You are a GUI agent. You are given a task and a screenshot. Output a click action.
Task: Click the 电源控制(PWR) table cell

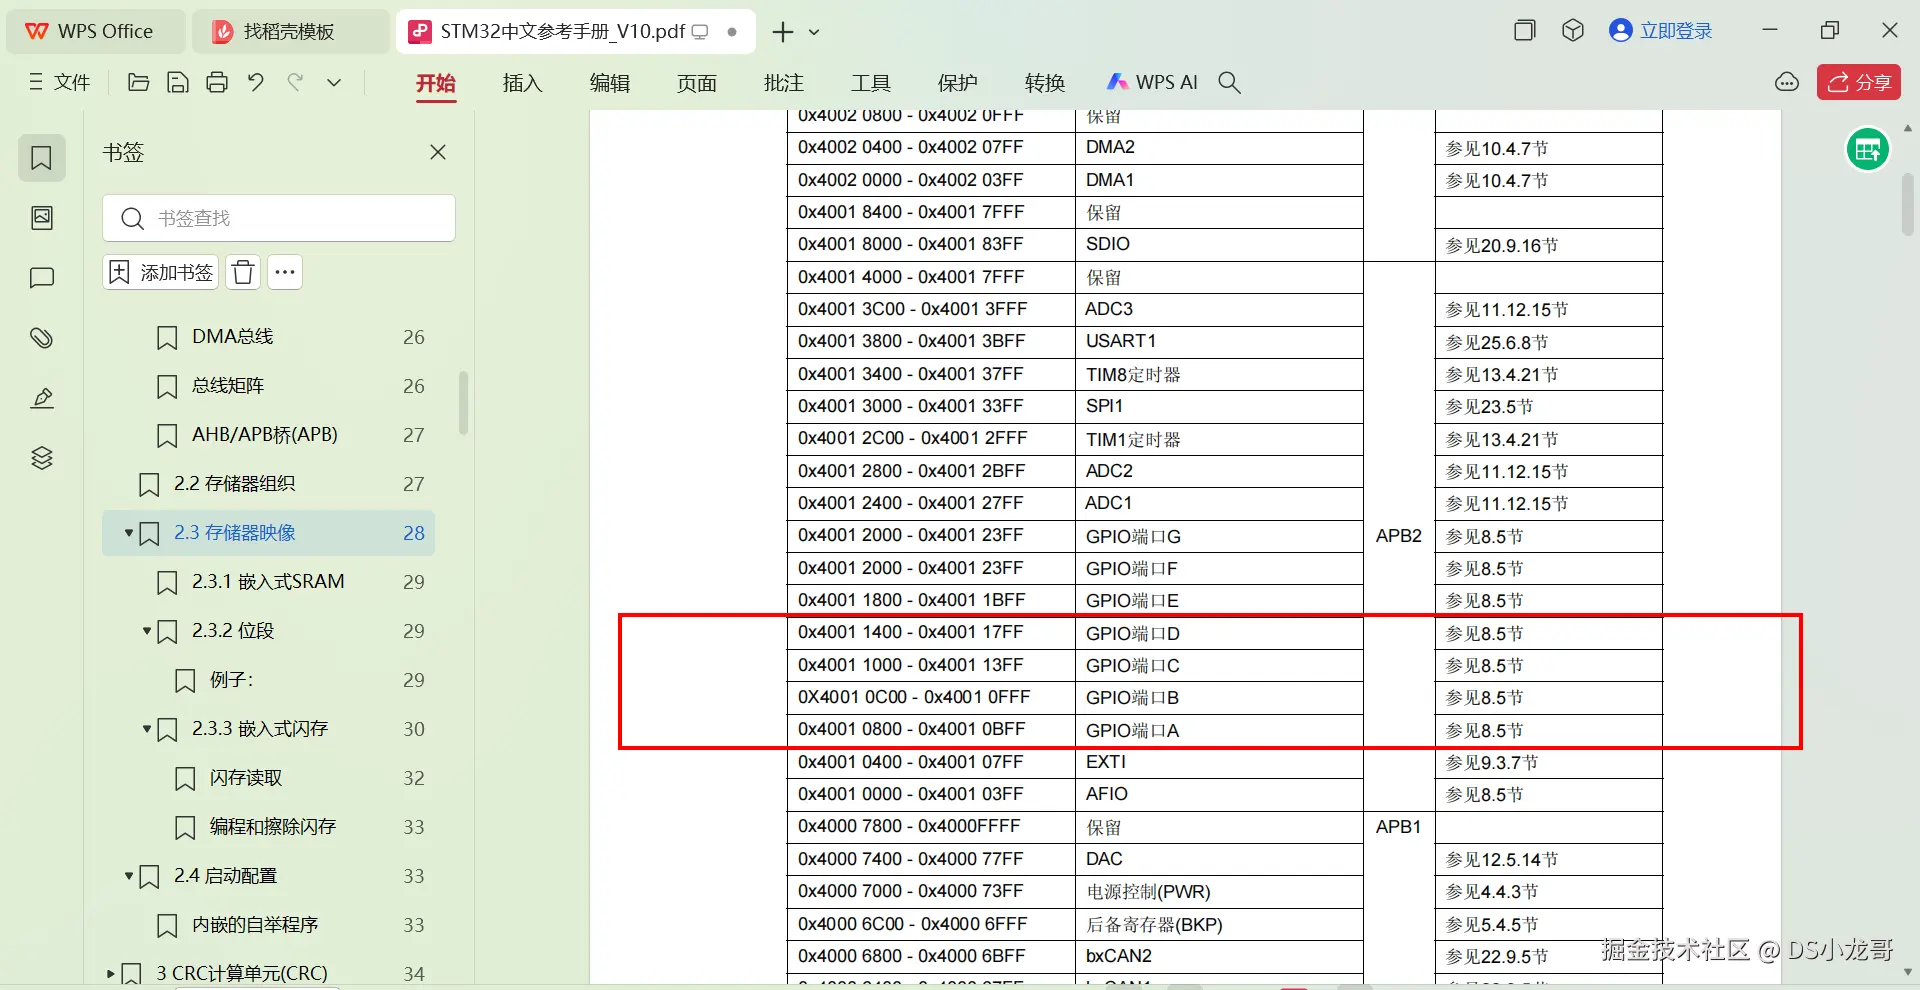[x=1219, y=892]
